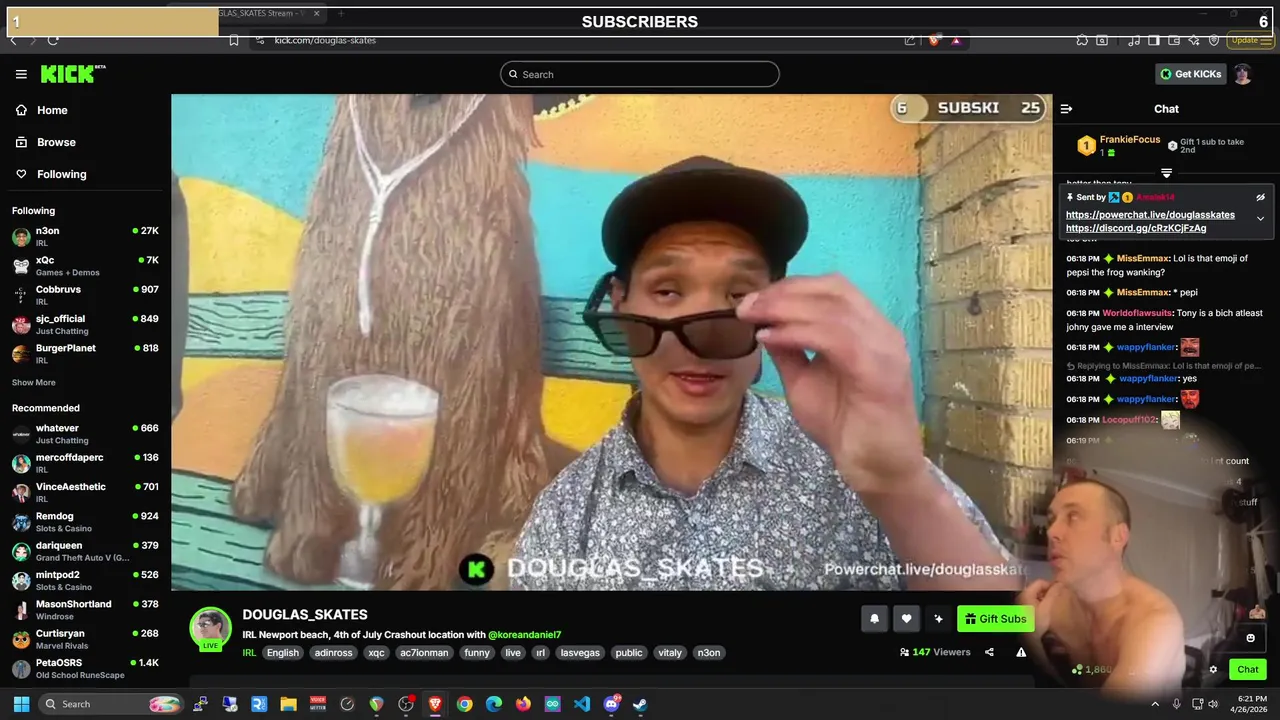Open Leo AI sparkle icon

(x=1194, y=40)
